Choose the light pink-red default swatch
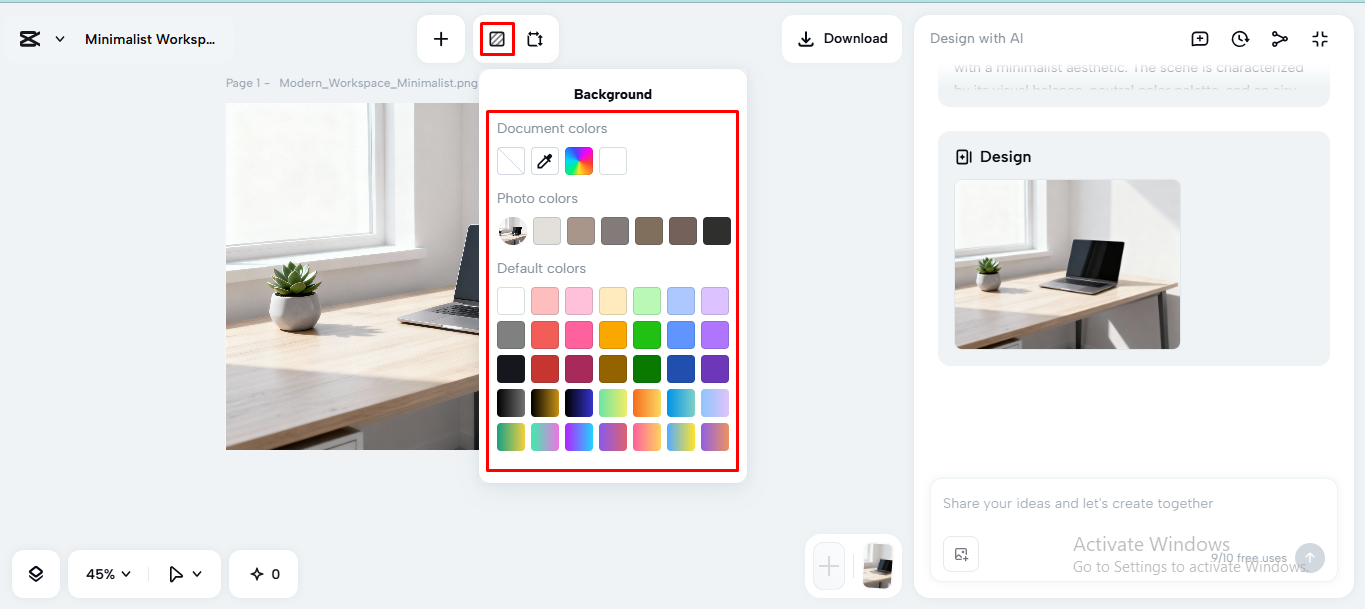The height and width of the screenshot is (609, 1365). [545, 301]
